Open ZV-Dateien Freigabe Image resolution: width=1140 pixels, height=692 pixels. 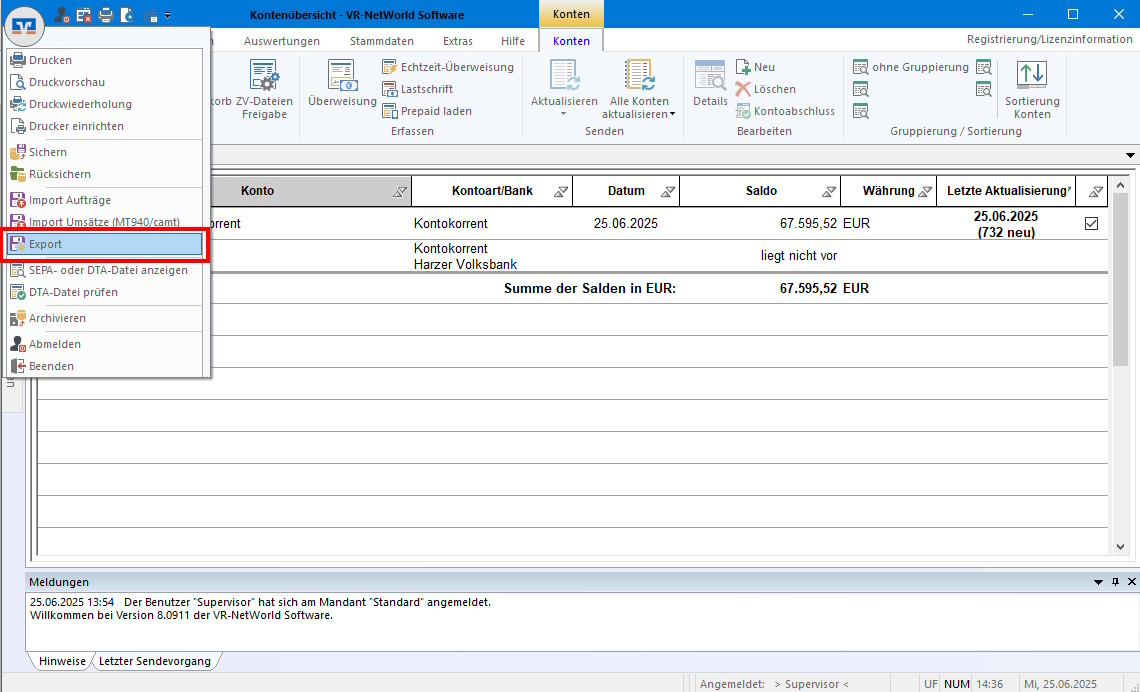click(264, 89)
